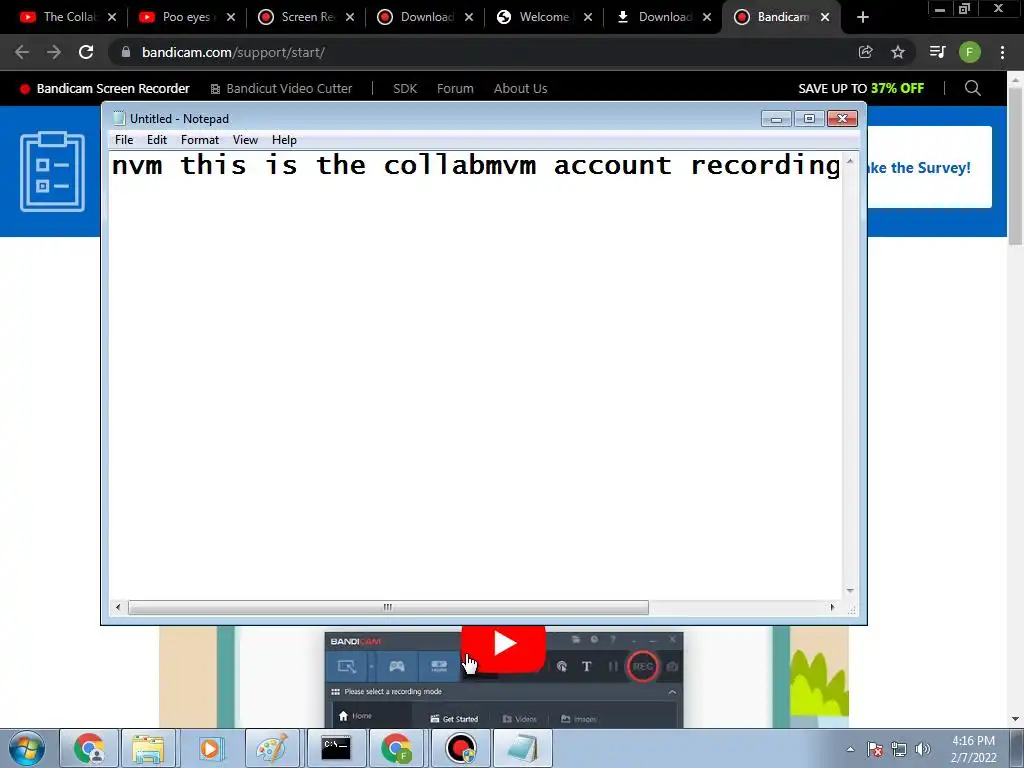Open the Forum link
This screenshot has height=768, width=1024.
pos(455,88)
